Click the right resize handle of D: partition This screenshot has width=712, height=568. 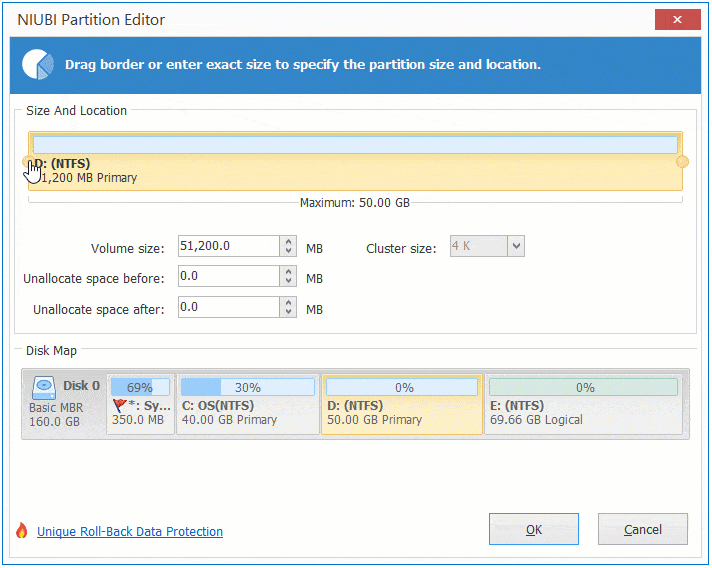point(682,162)
